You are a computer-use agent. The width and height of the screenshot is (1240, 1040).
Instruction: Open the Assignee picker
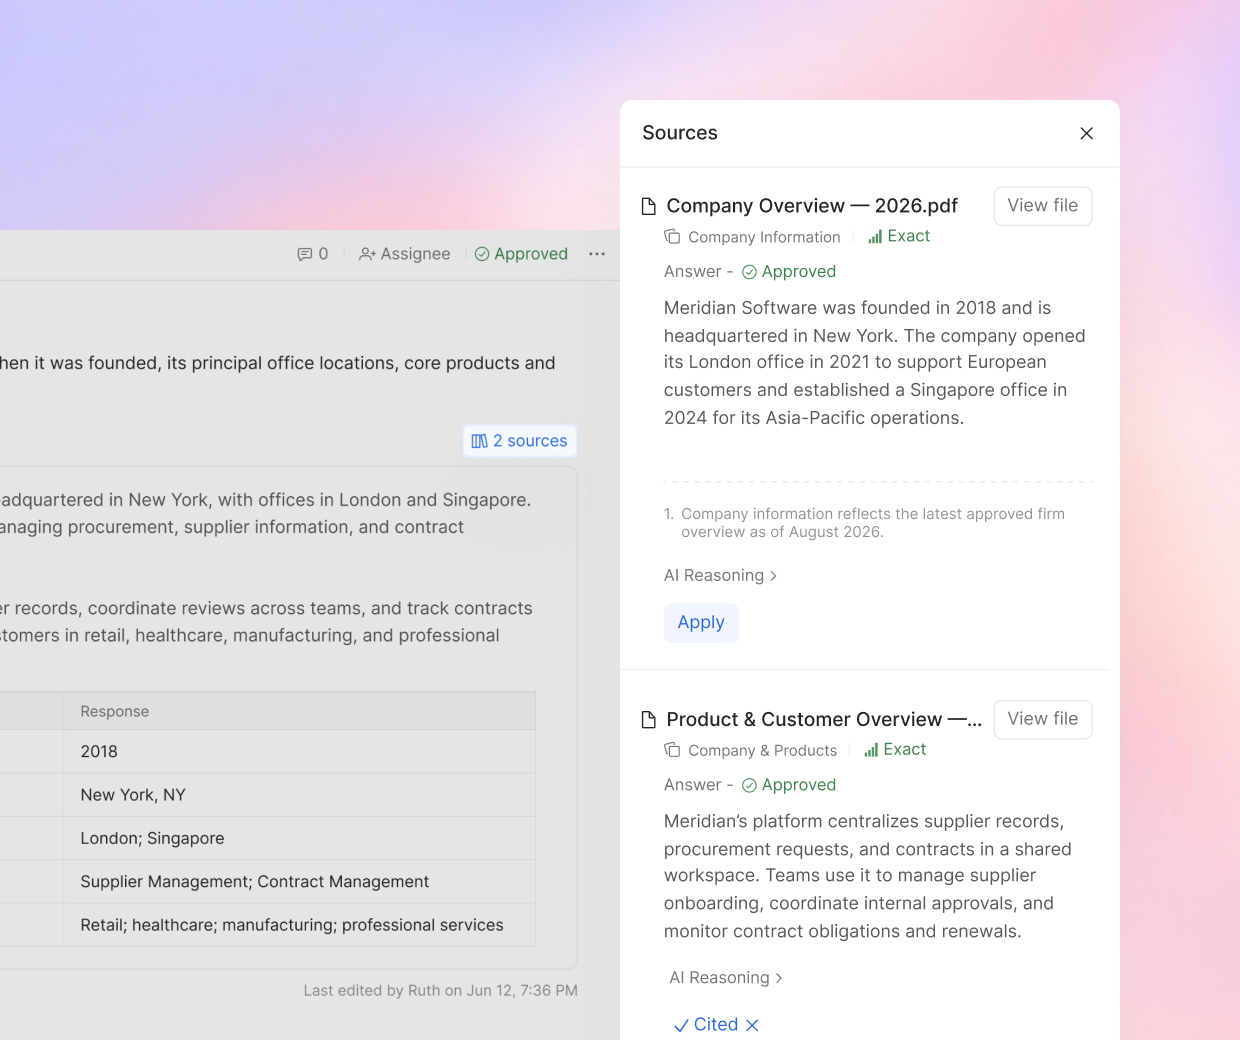click(405, 254)
